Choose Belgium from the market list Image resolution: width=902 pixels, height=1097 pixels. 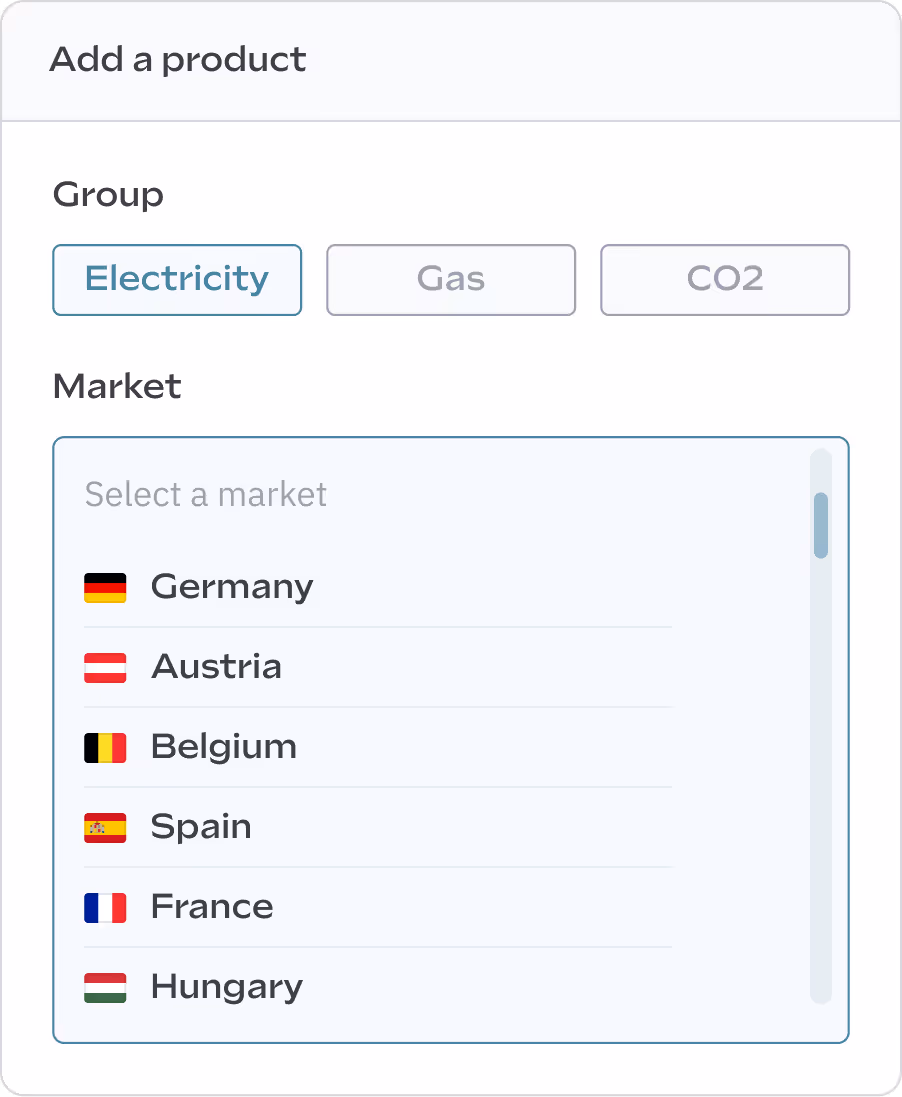pos(223,747)
